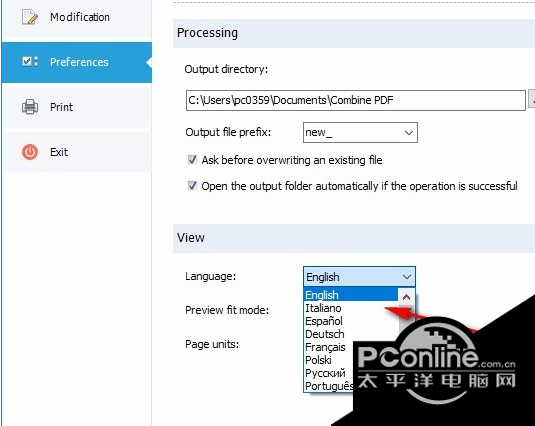
Task: Go to the Print menu item
Action: pyautogui.click(x=77, y=107)
